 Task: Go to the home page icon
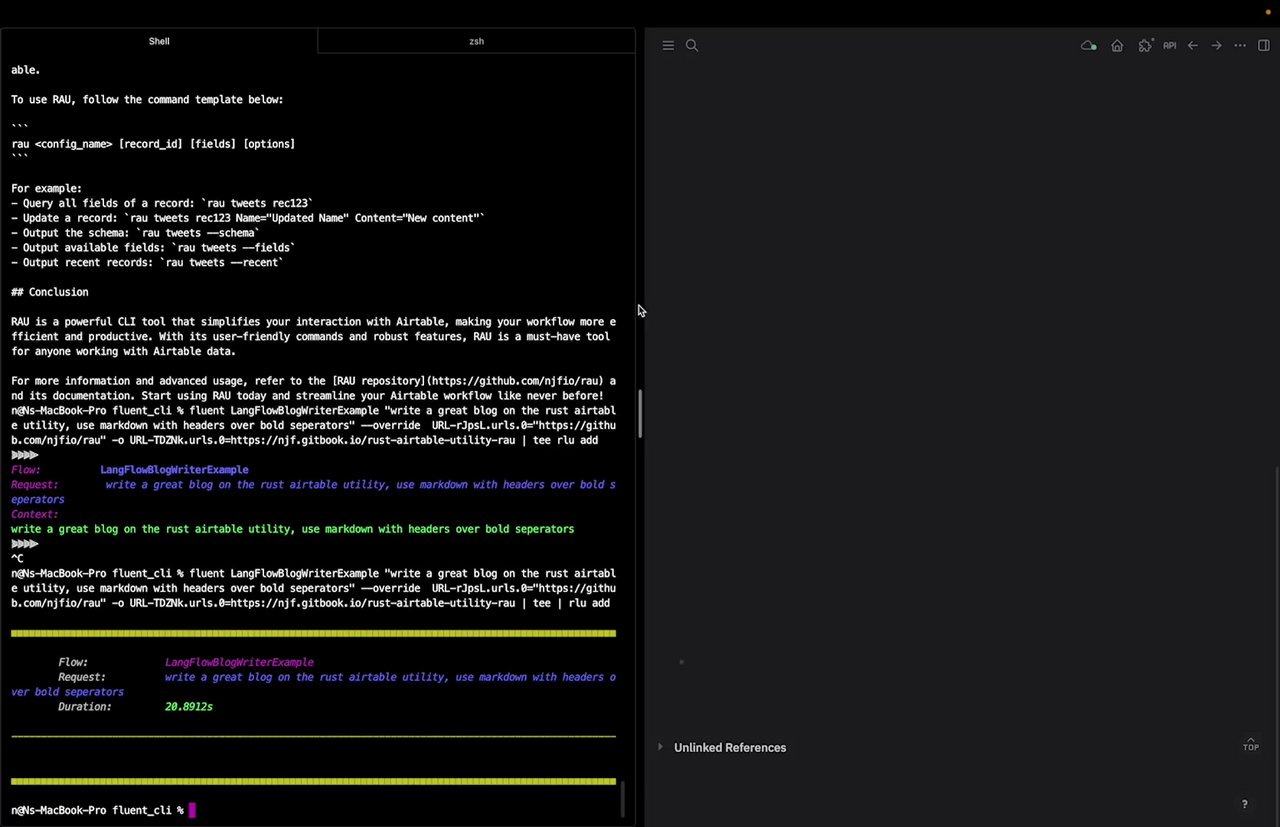1117,46
